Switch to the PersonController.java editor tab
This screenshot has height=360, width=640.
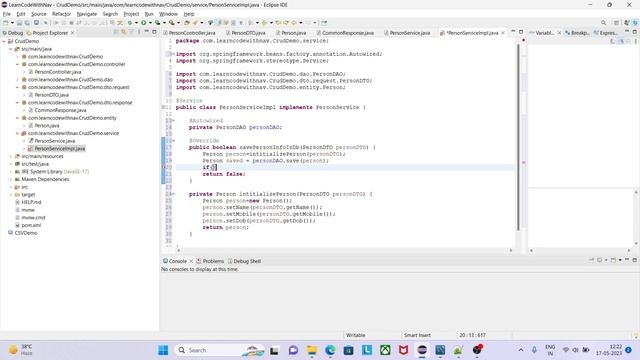[189, 33]
